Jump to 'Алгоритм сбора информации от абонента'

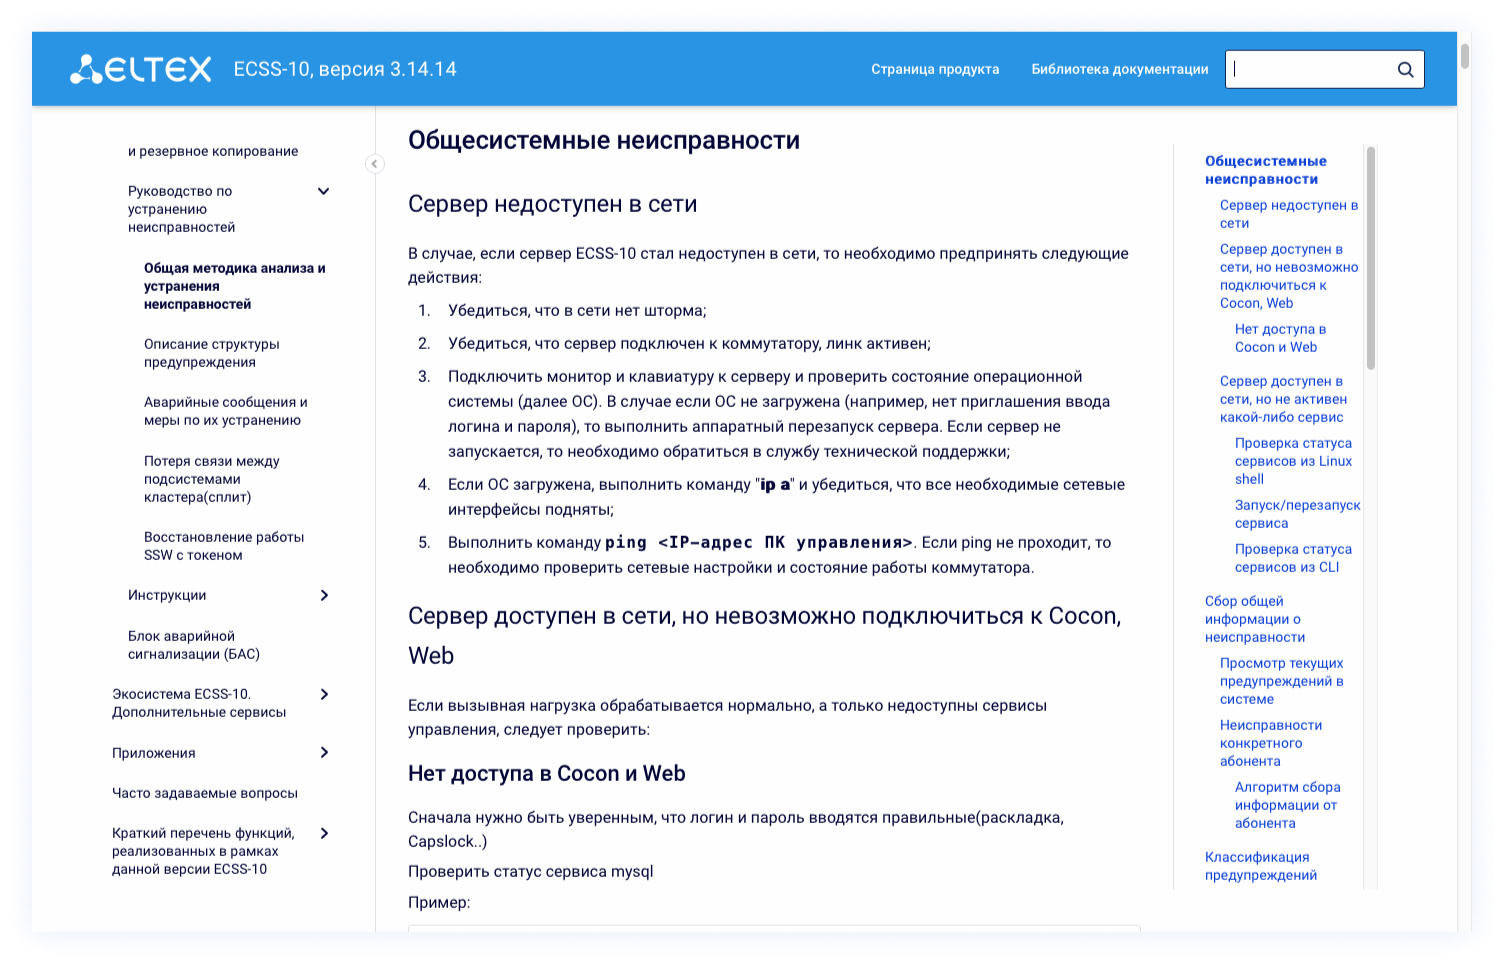point(1287,805)
